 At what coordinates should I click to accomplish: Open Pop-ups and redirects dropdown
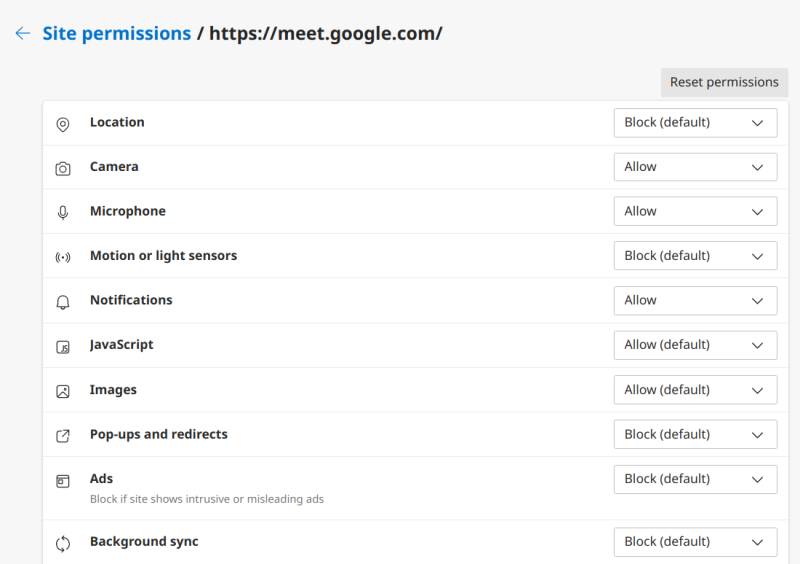pos(695,434)
